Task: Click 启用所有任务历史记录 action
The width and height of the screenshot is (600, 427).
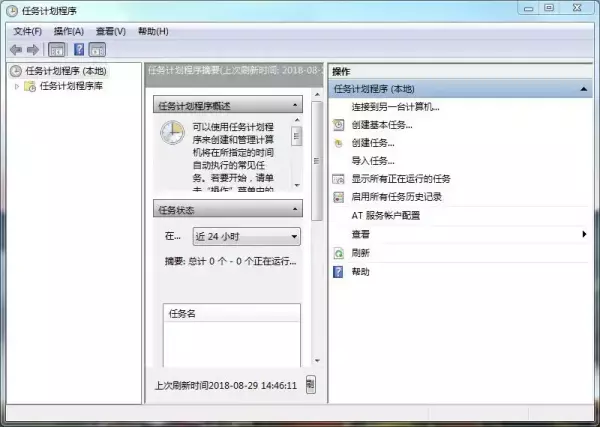Action: click(396, 197)
